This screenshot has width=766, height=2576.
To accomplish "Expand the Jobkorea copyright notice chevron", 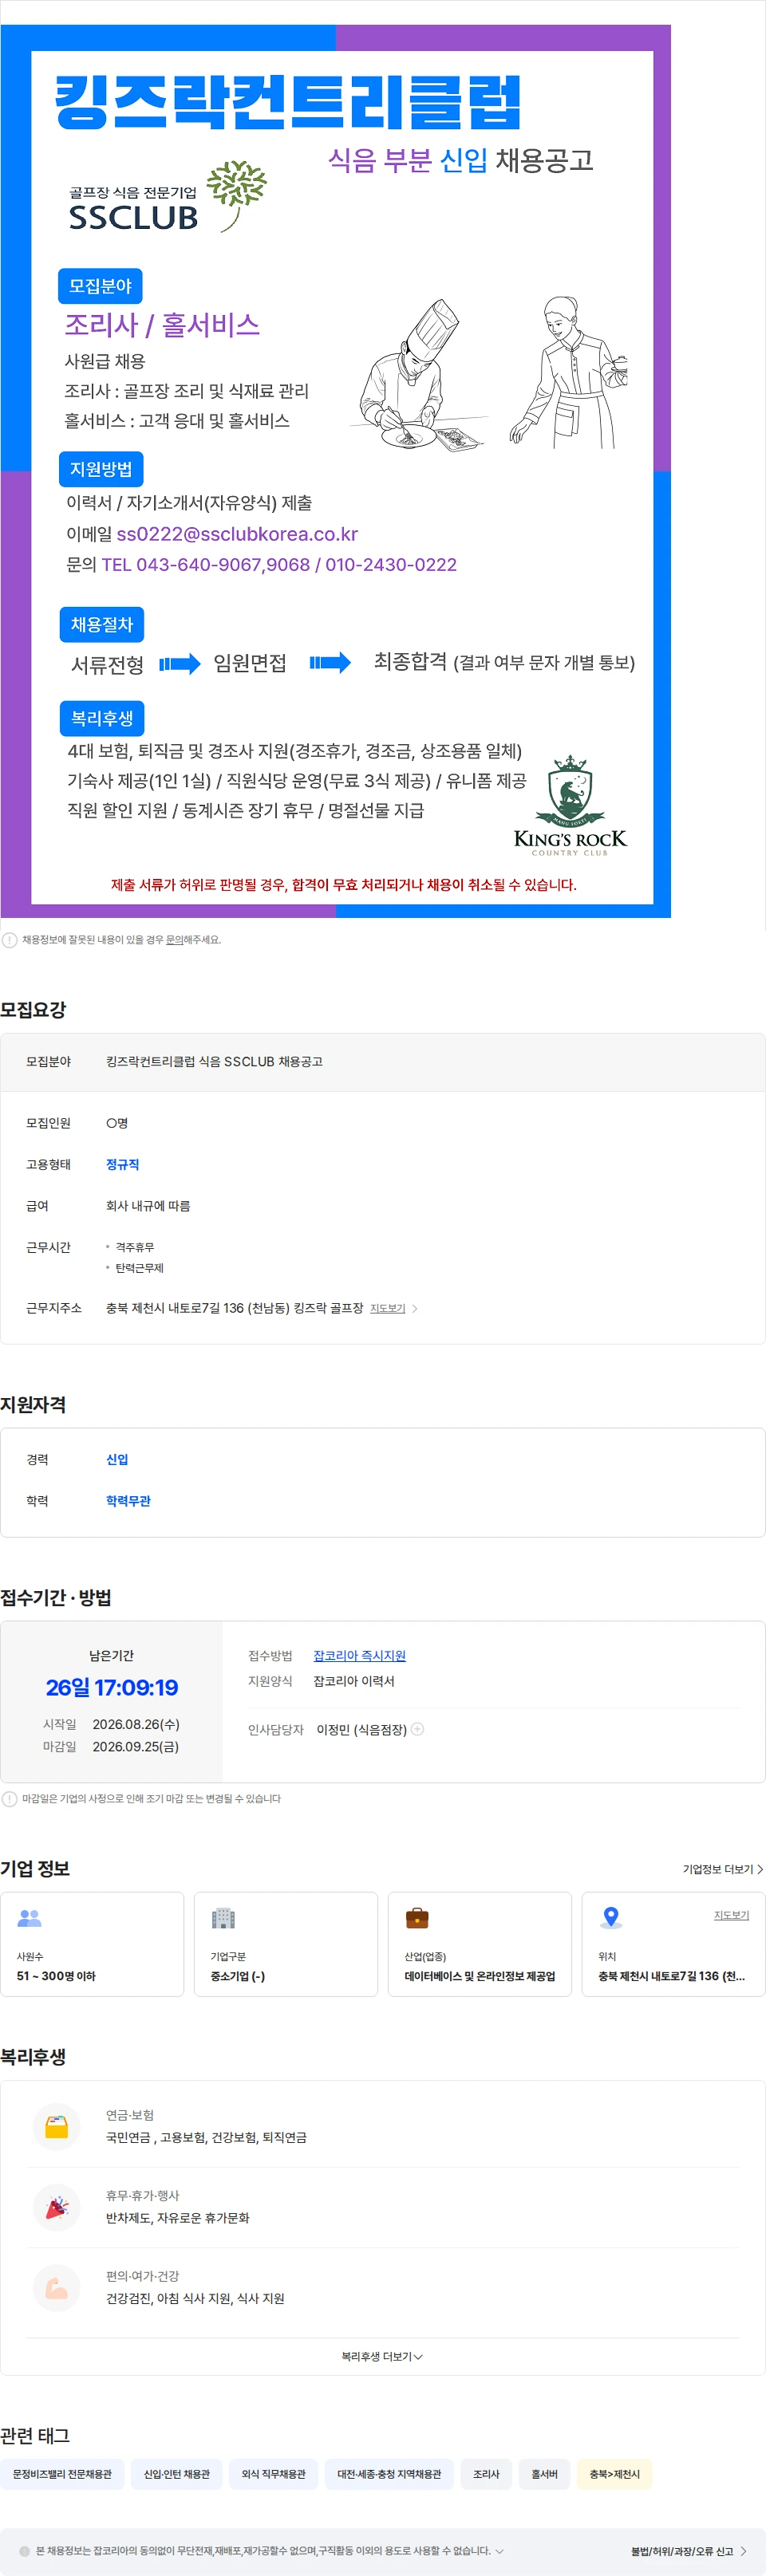I will pos(499,2551).
